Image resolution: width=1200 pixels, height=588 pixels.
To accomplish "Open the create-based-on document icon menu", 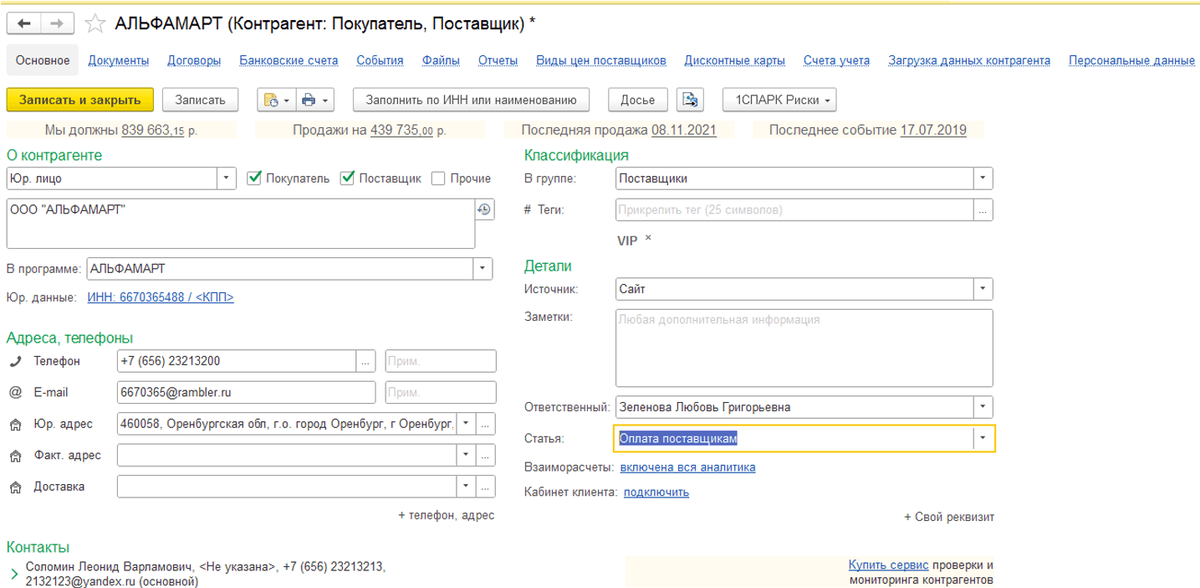I will [275, 100].
